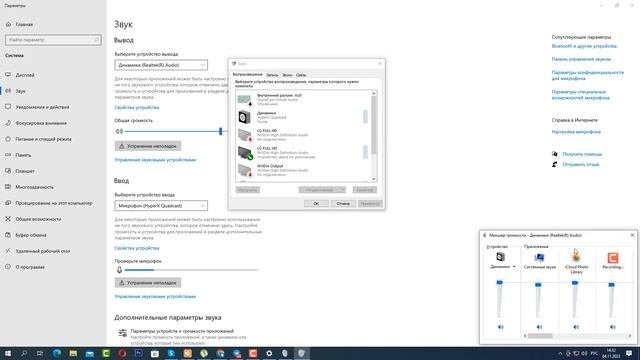The image size is (640, 360).
Task: Click microphone Устранение неполадок button
Action: [148, 282]
